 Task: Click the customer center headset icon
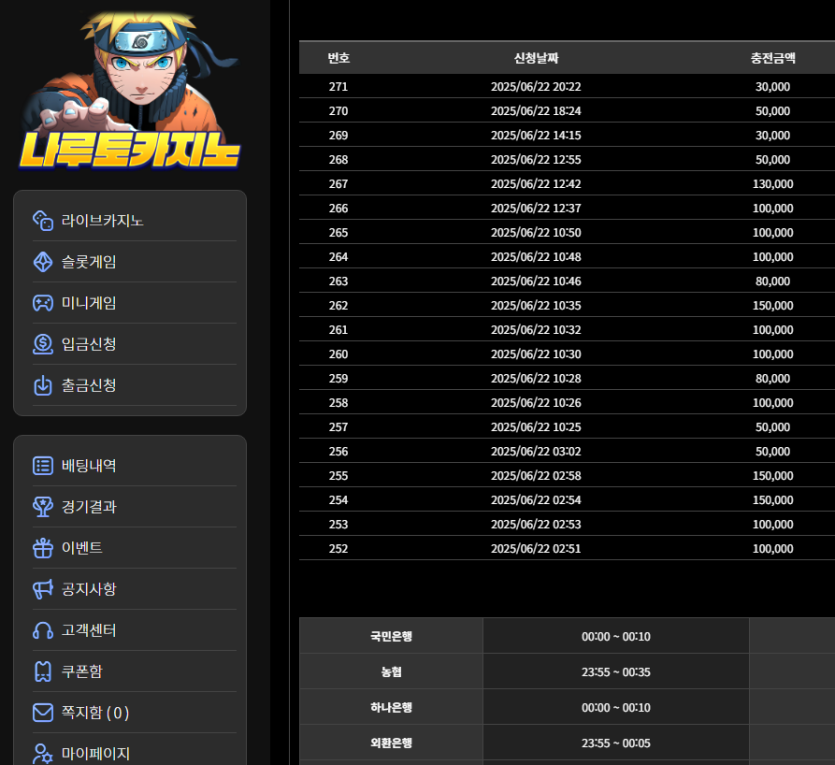tap(43, 630)
